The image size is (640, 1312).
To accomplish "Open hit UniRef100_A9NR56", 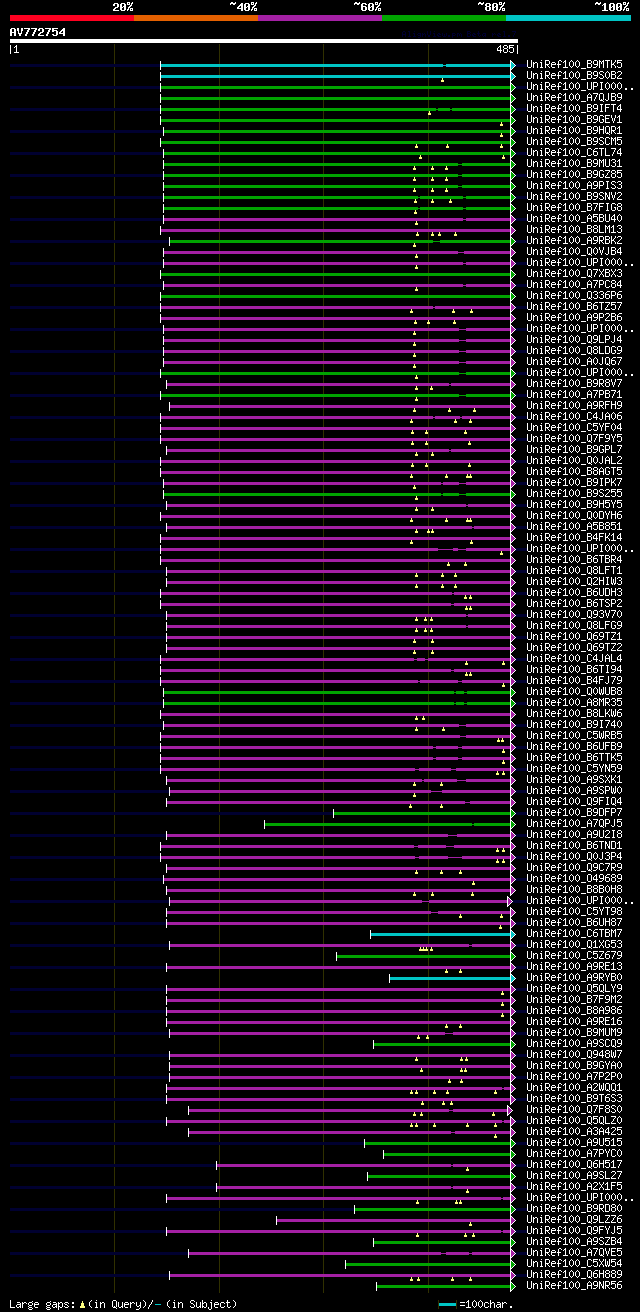I will (574, 1285).
